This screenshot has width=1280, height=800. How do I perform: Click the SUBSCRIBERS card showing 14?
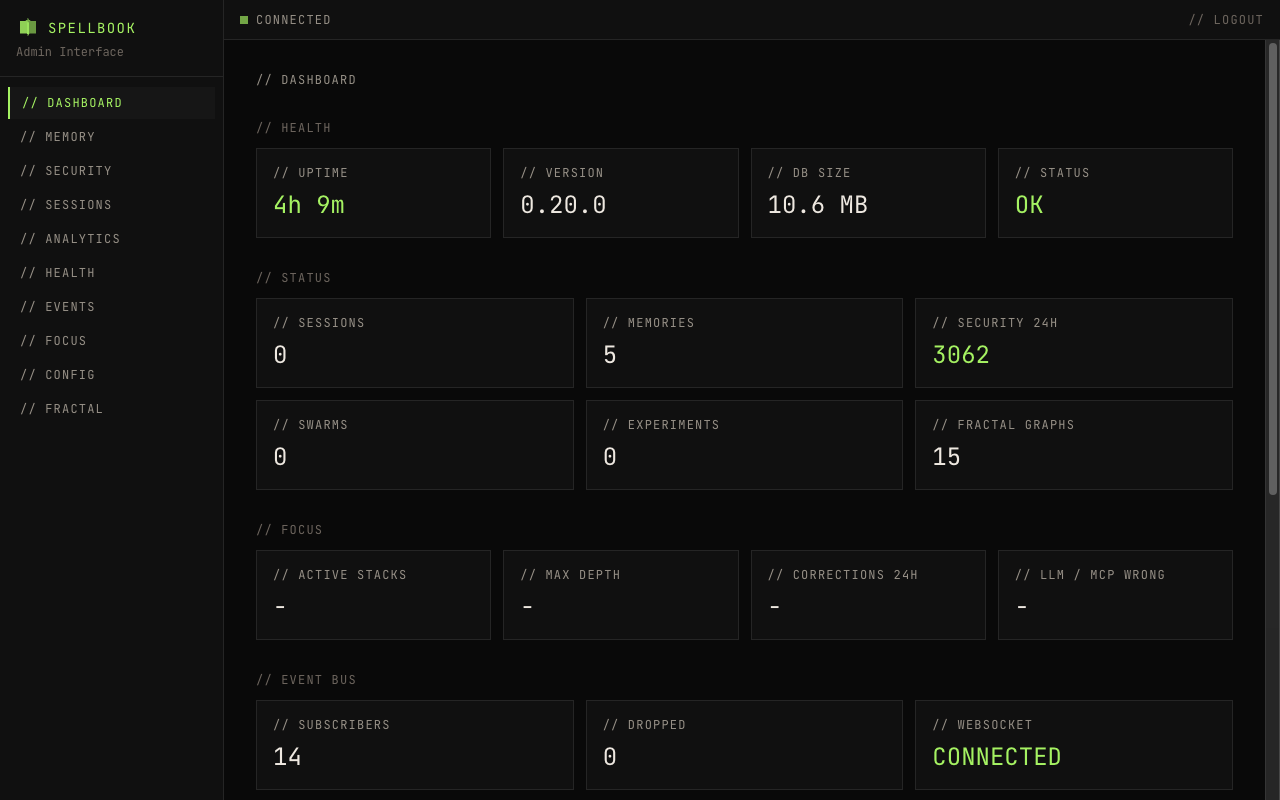[414, 744]
